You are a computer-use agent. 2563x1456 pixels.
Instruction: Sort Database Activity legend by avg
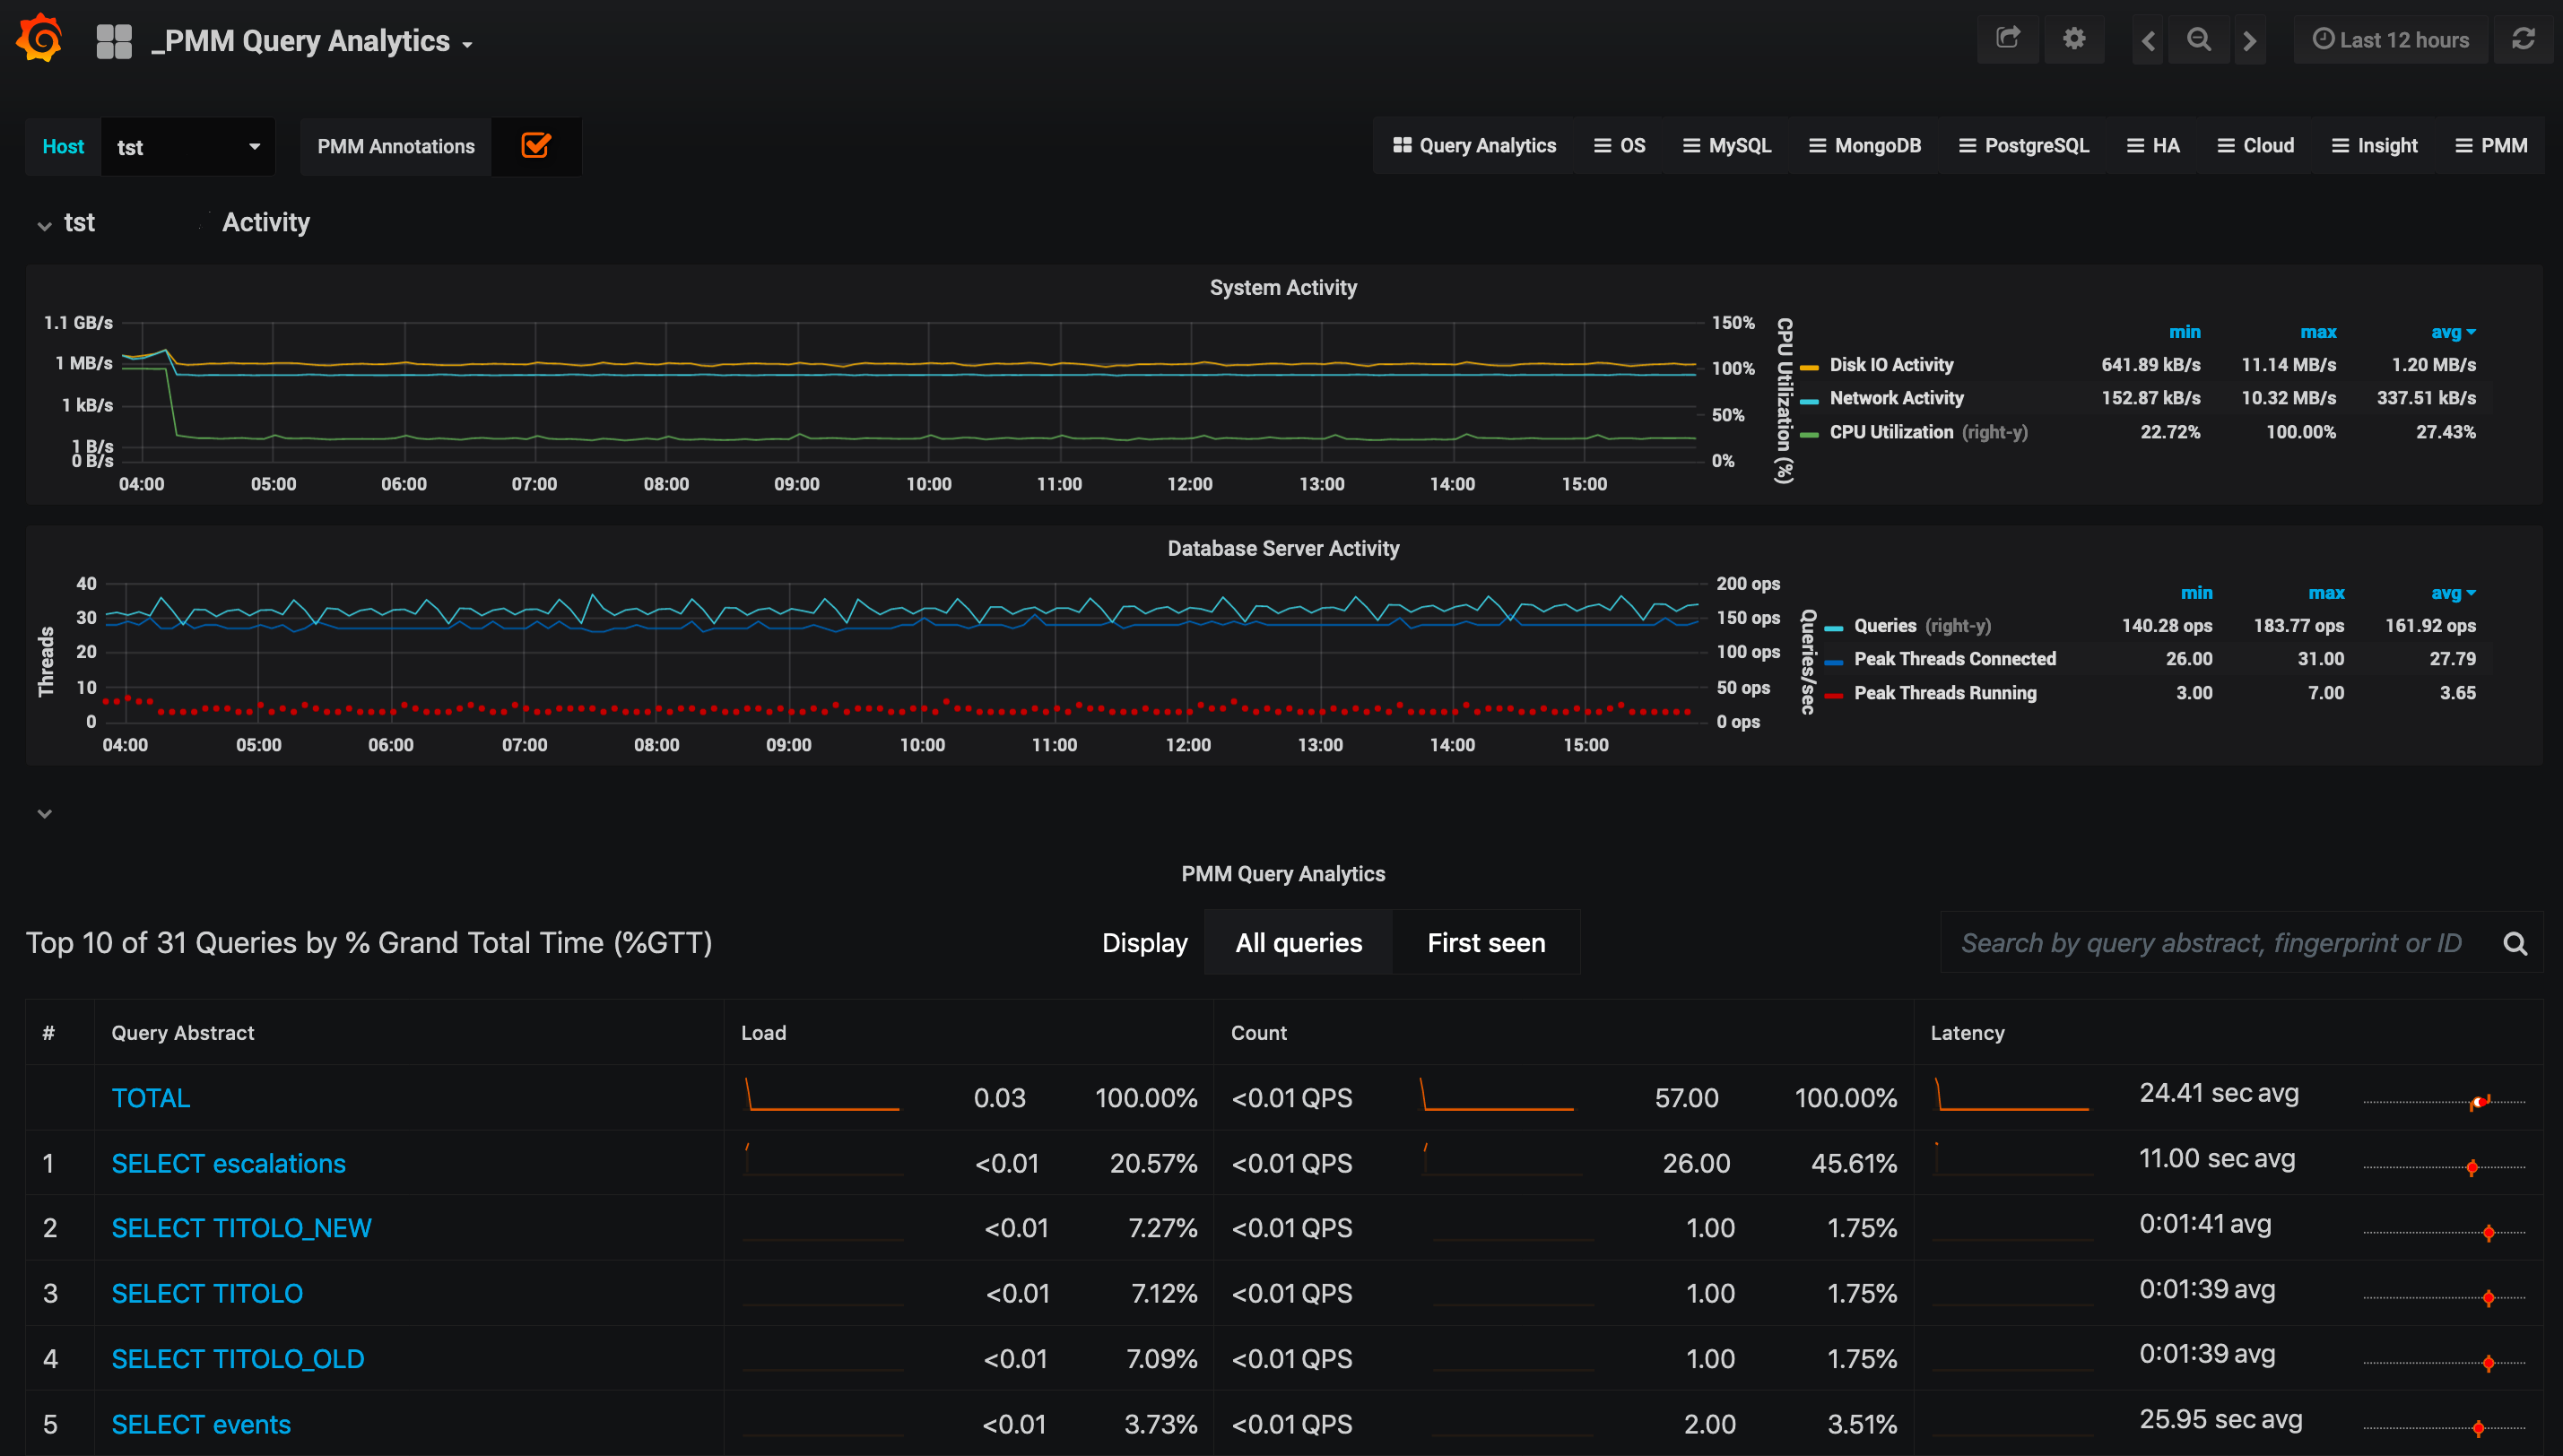coord(2453,593)
